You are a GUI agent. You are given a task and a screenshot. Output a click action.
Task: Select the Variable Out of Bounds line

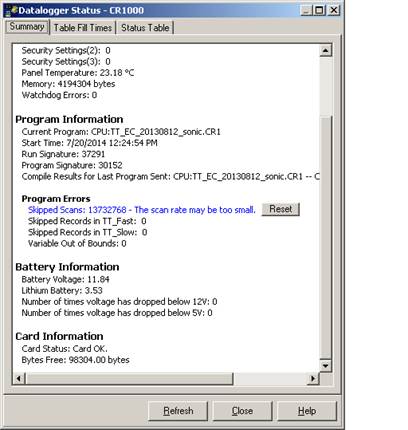tap(77, 243)
